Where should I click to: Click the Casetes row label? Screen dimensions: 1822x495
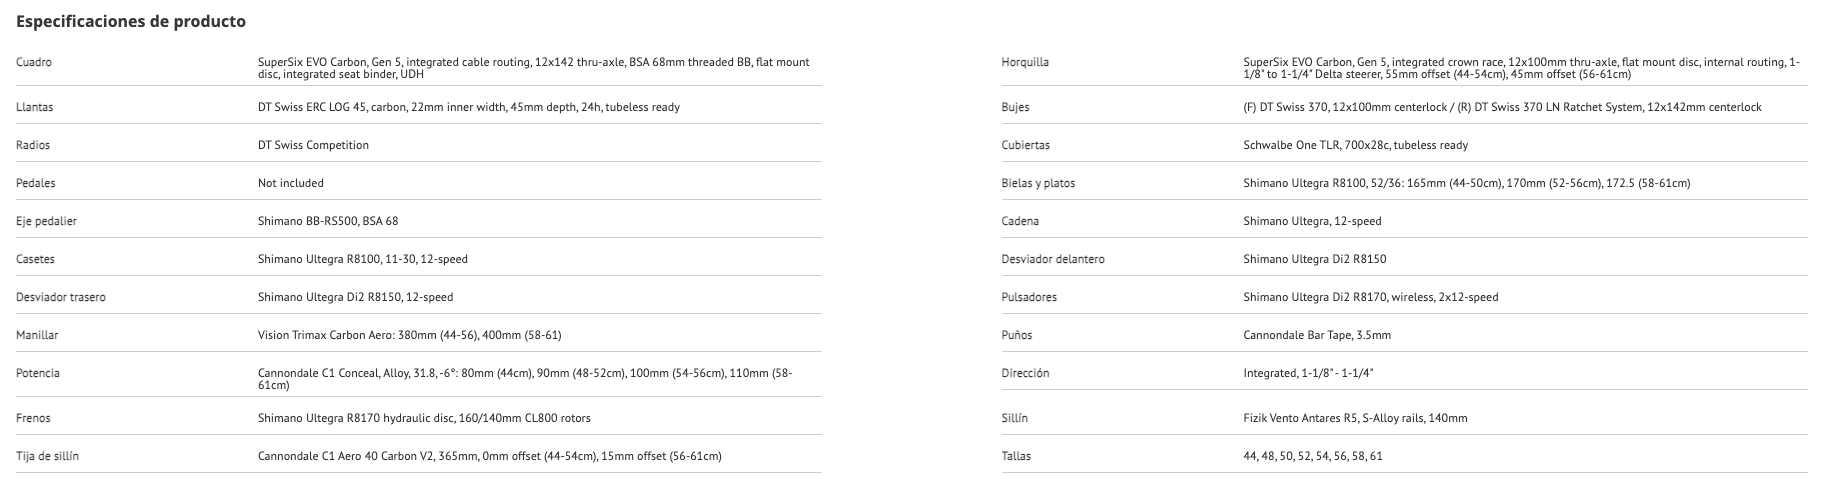tap(35, 259)
